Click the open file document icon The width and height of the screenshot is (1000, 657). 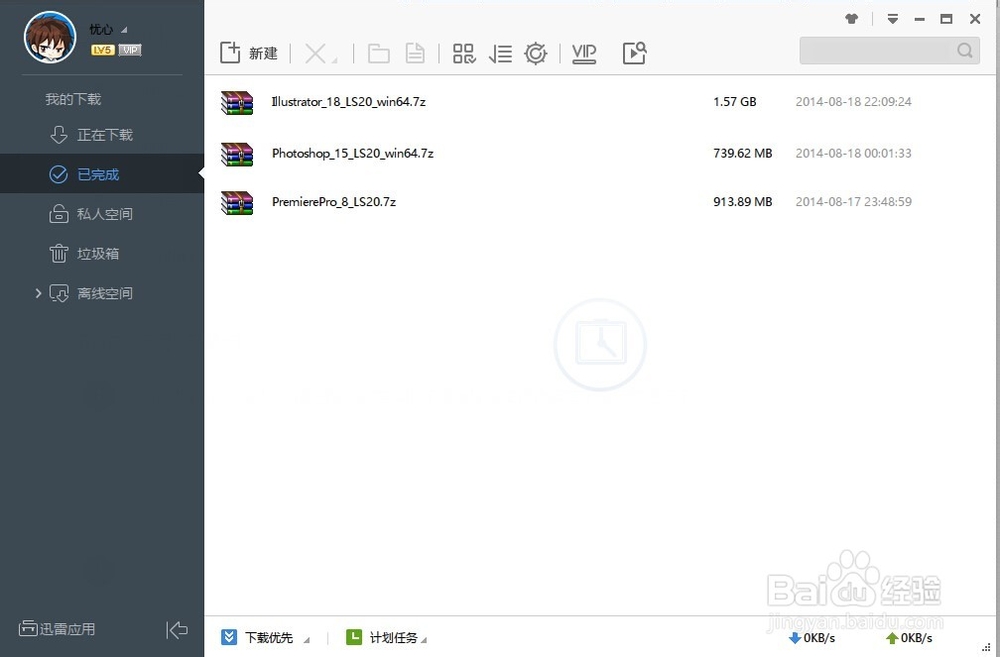click(415, 54)
